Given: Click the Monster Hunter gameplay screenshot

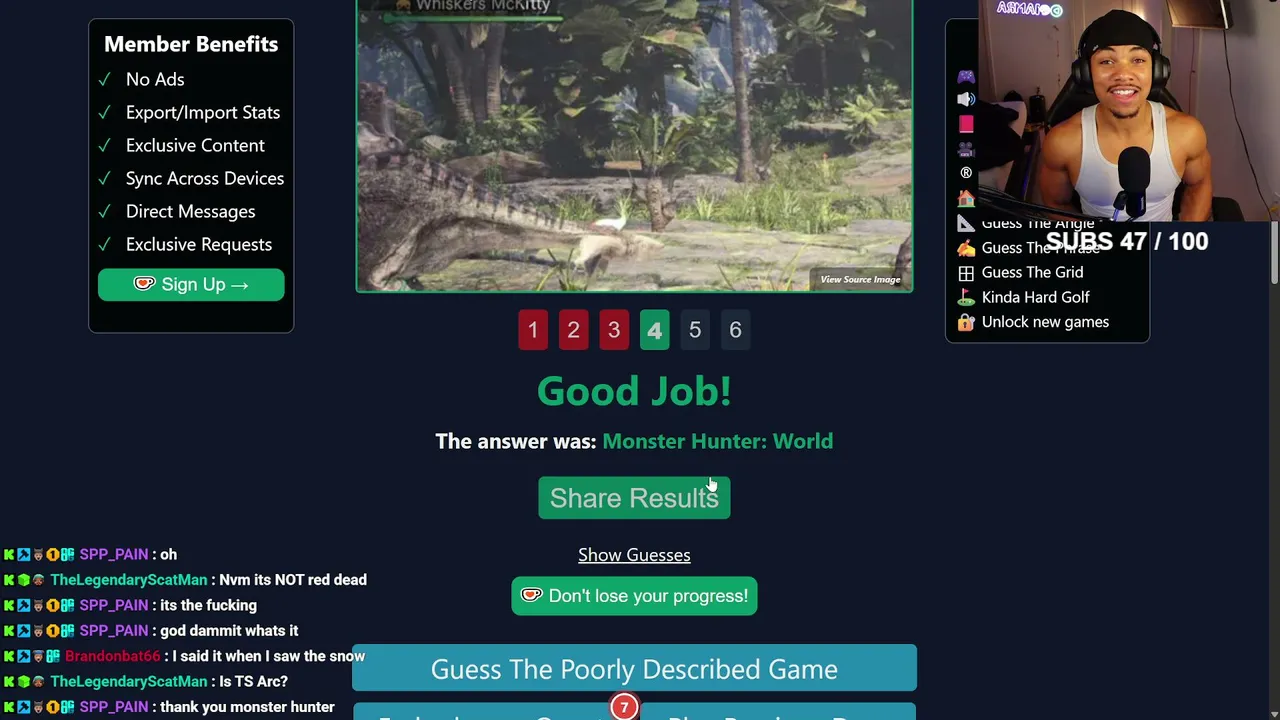Looking at the screenshot, I should tap(634, 146).
